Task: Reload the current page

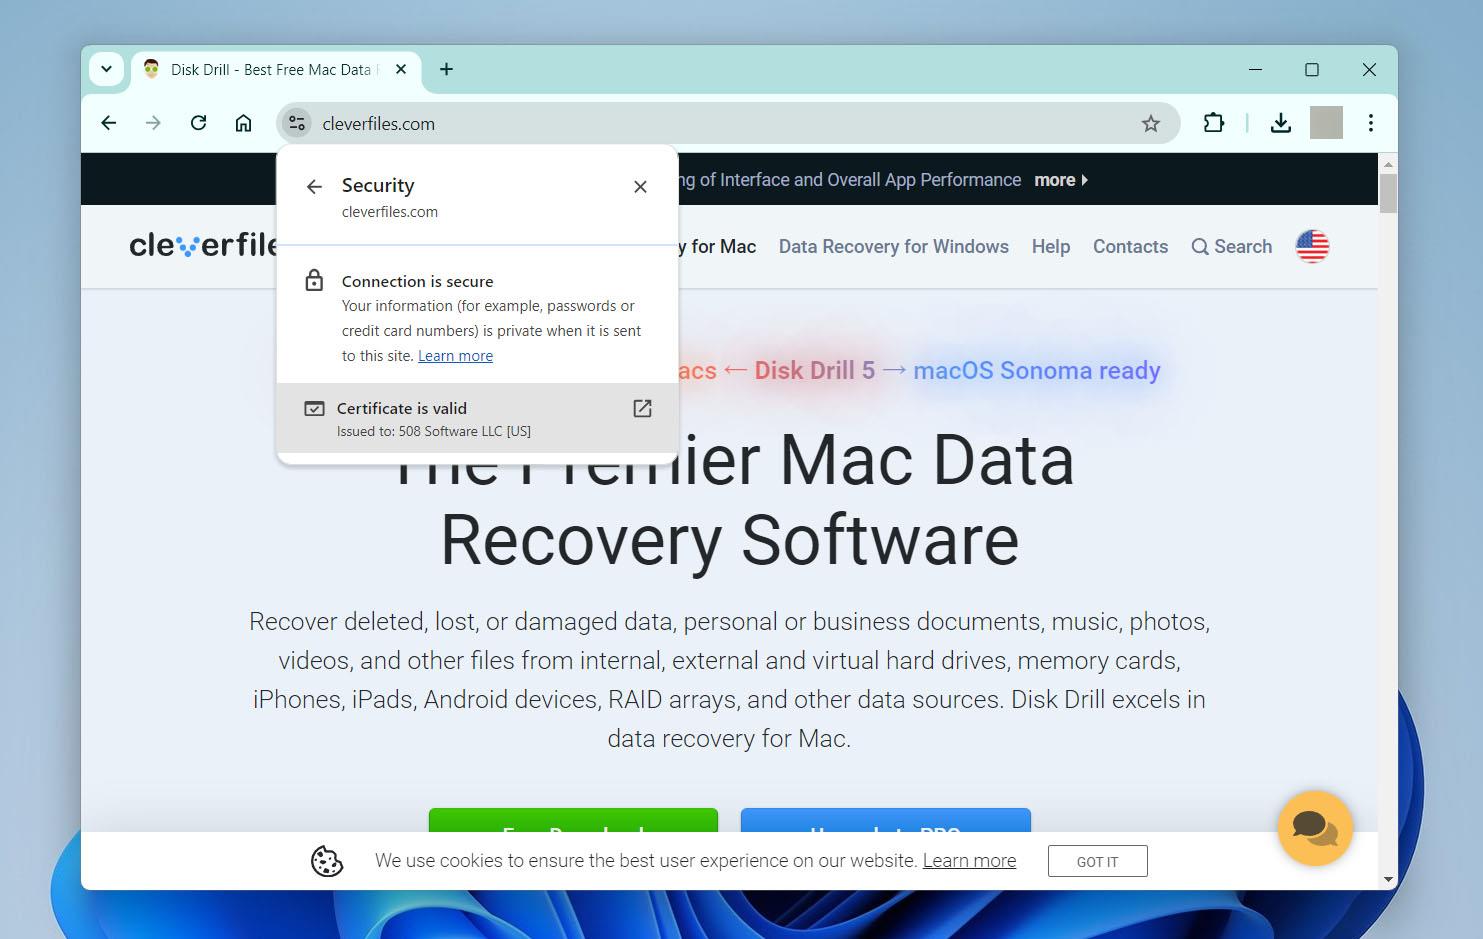Action: pos(198,123)
